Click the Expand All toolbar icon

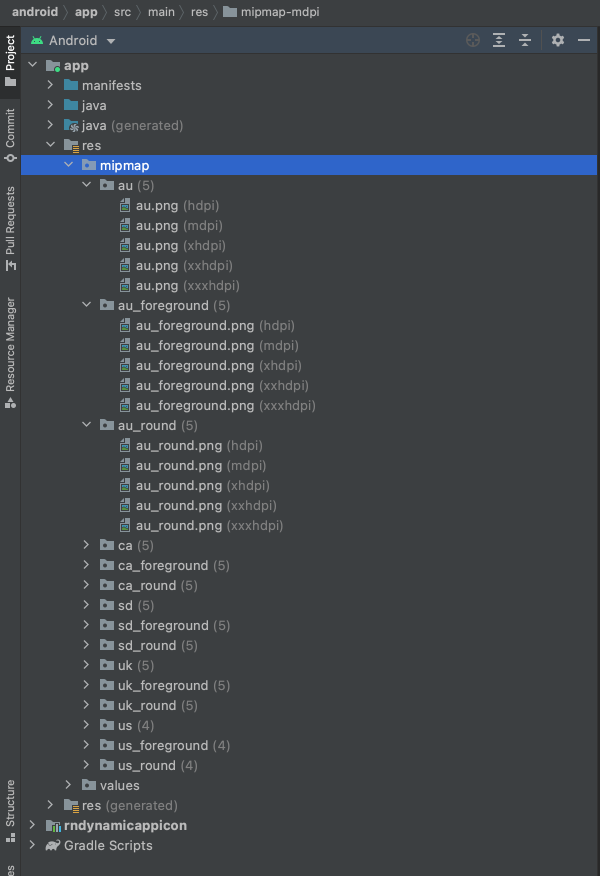(x=499, y=40)
